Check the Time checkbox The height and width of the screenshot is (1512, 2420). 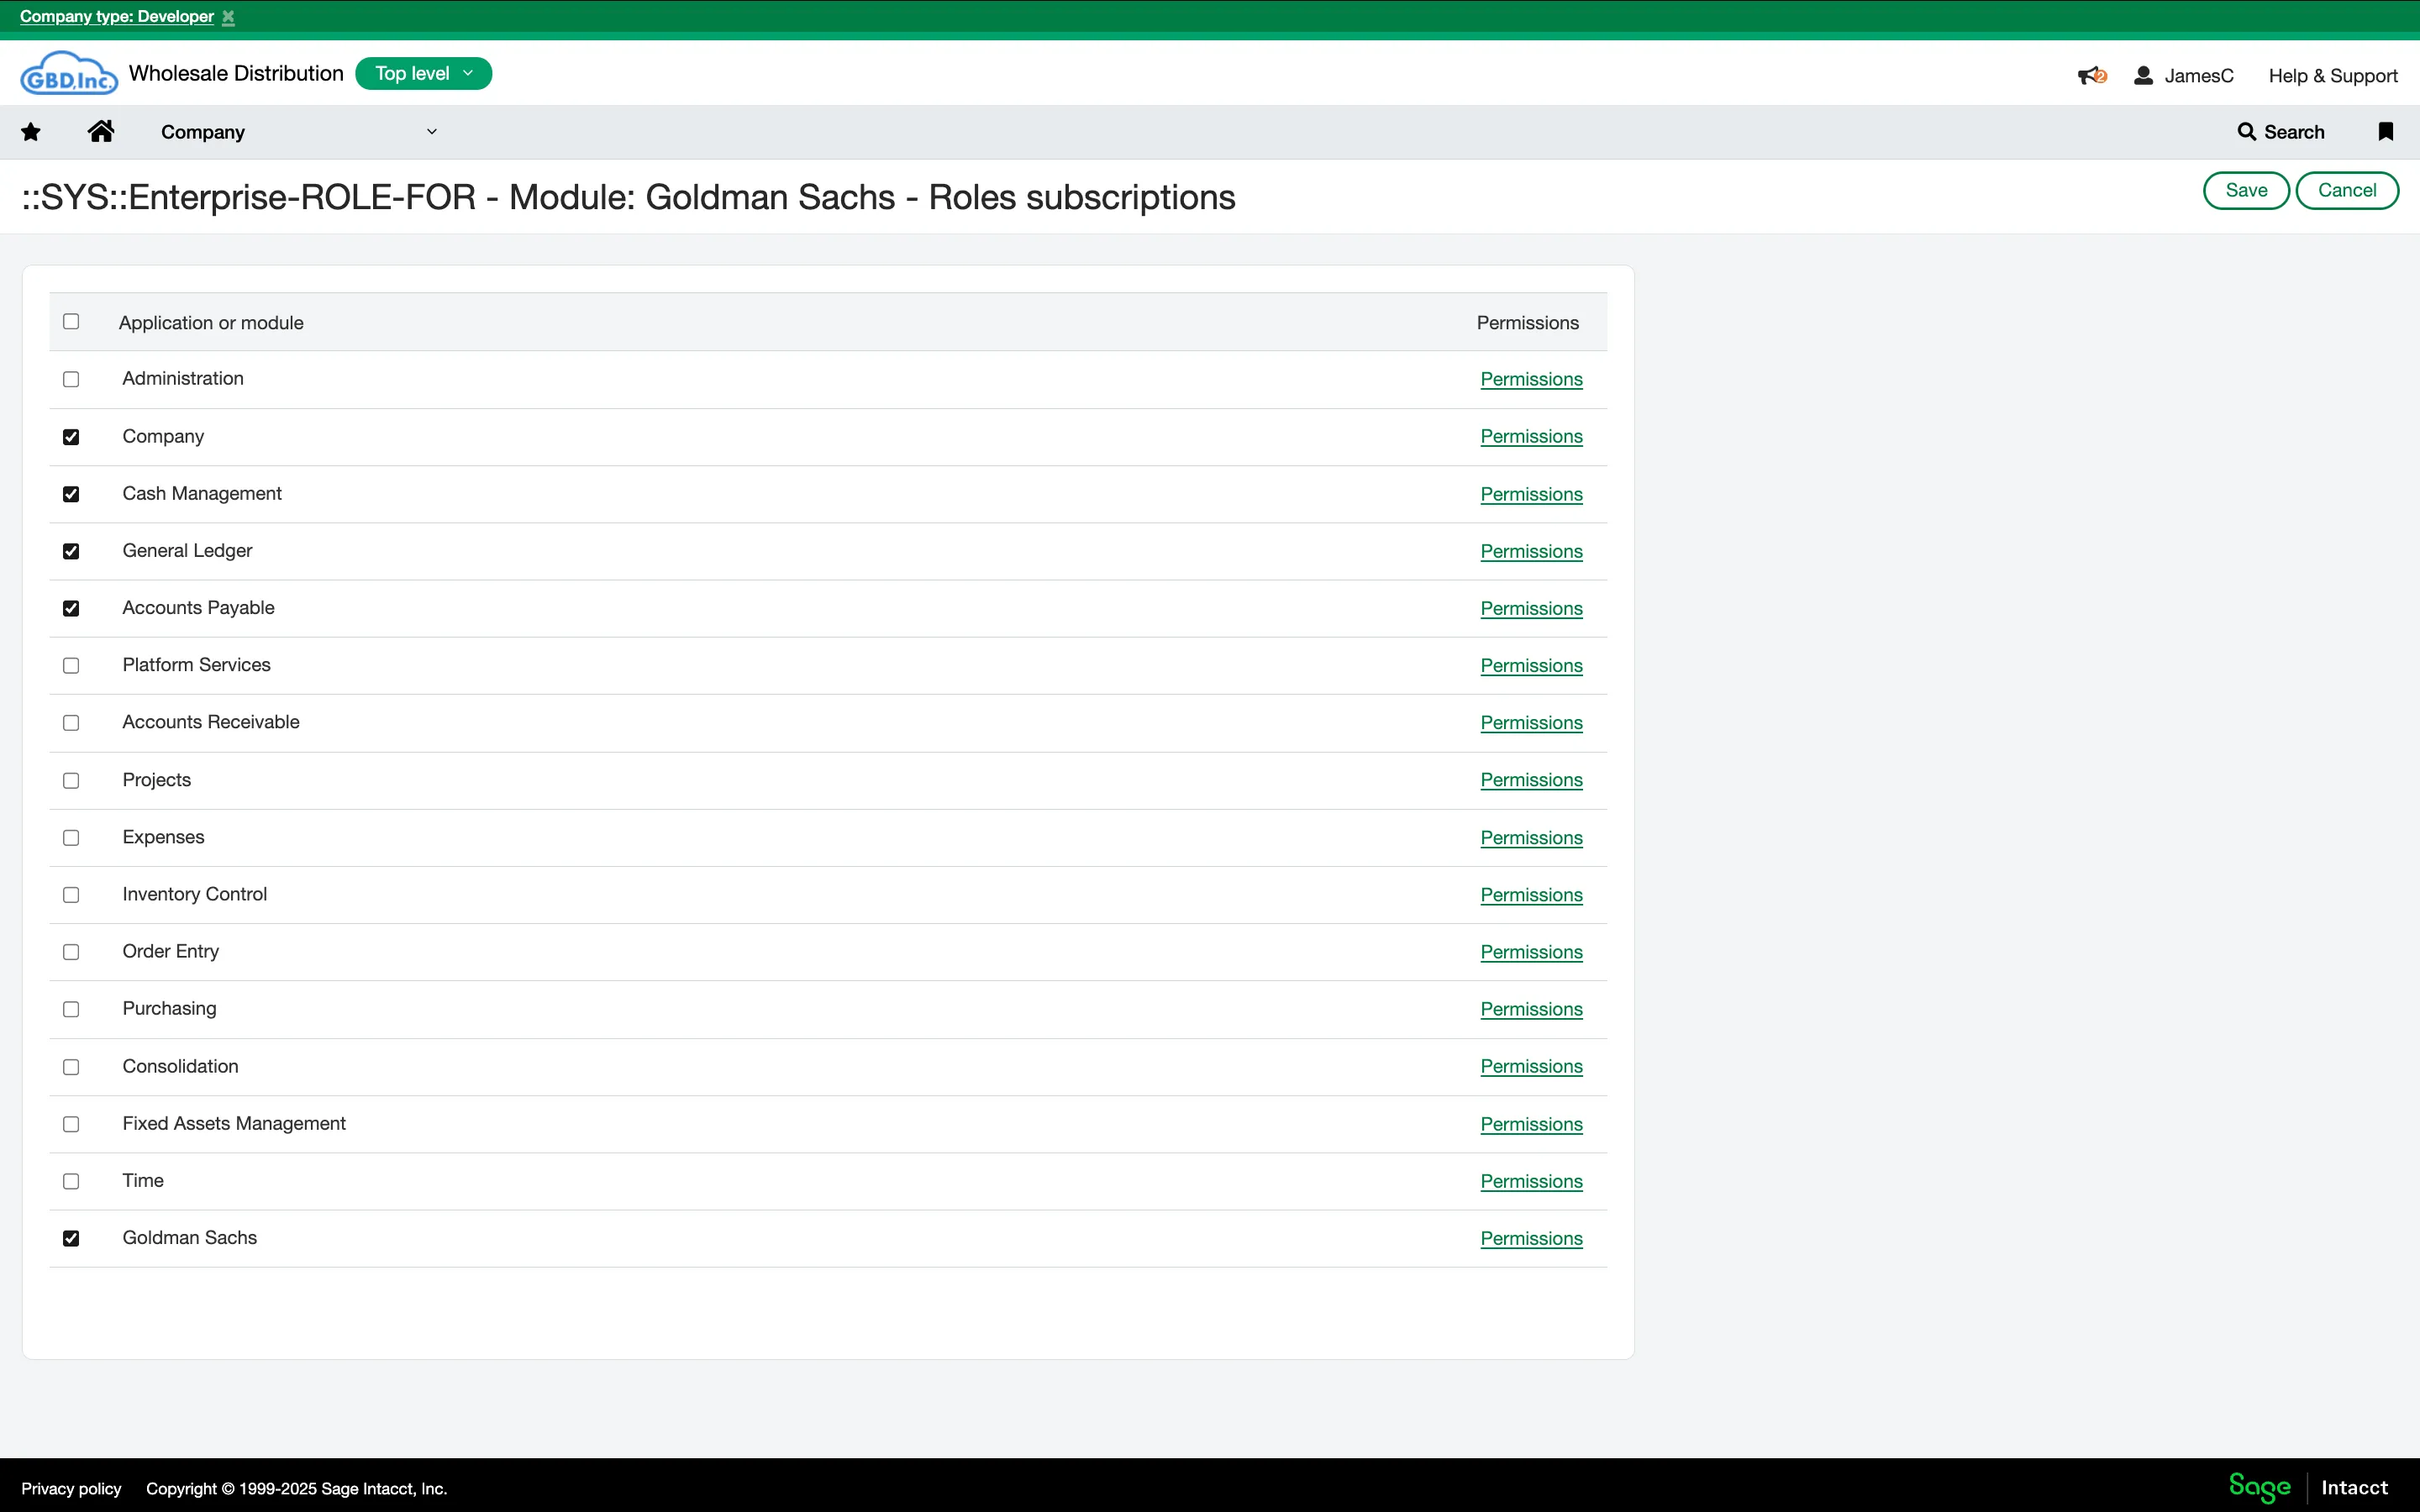71,1182
